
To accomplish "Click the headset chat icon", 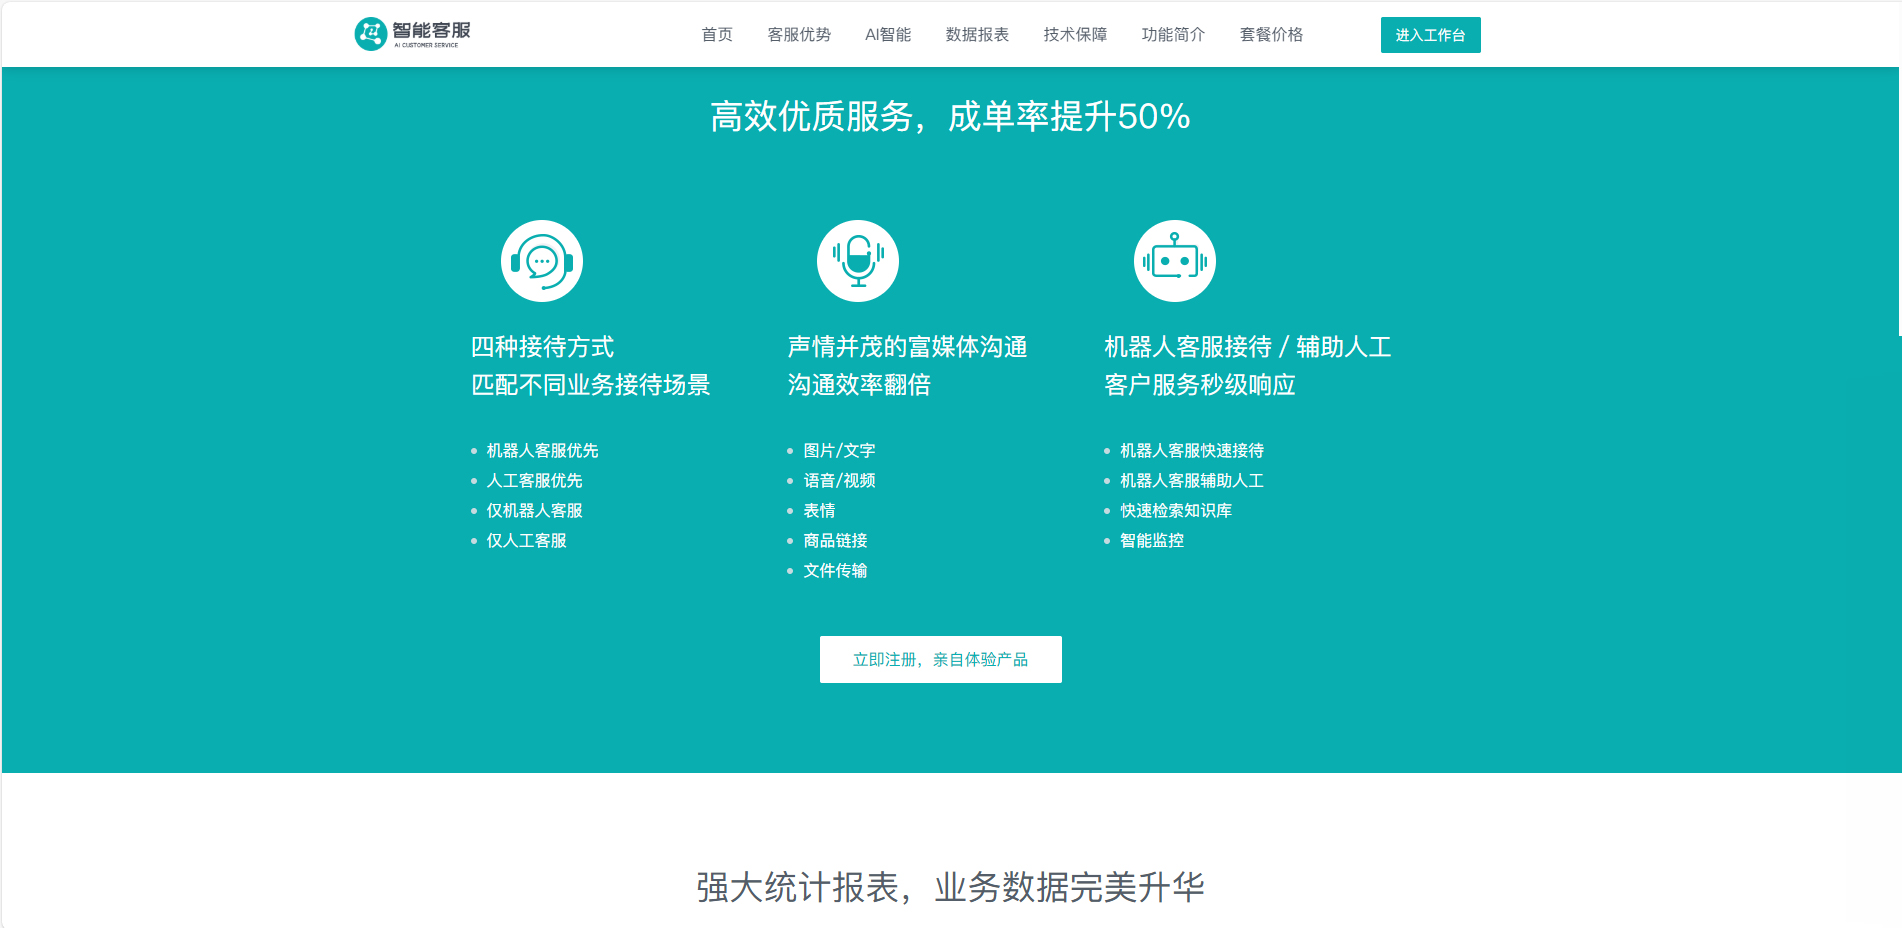I will tap(542, 261).
